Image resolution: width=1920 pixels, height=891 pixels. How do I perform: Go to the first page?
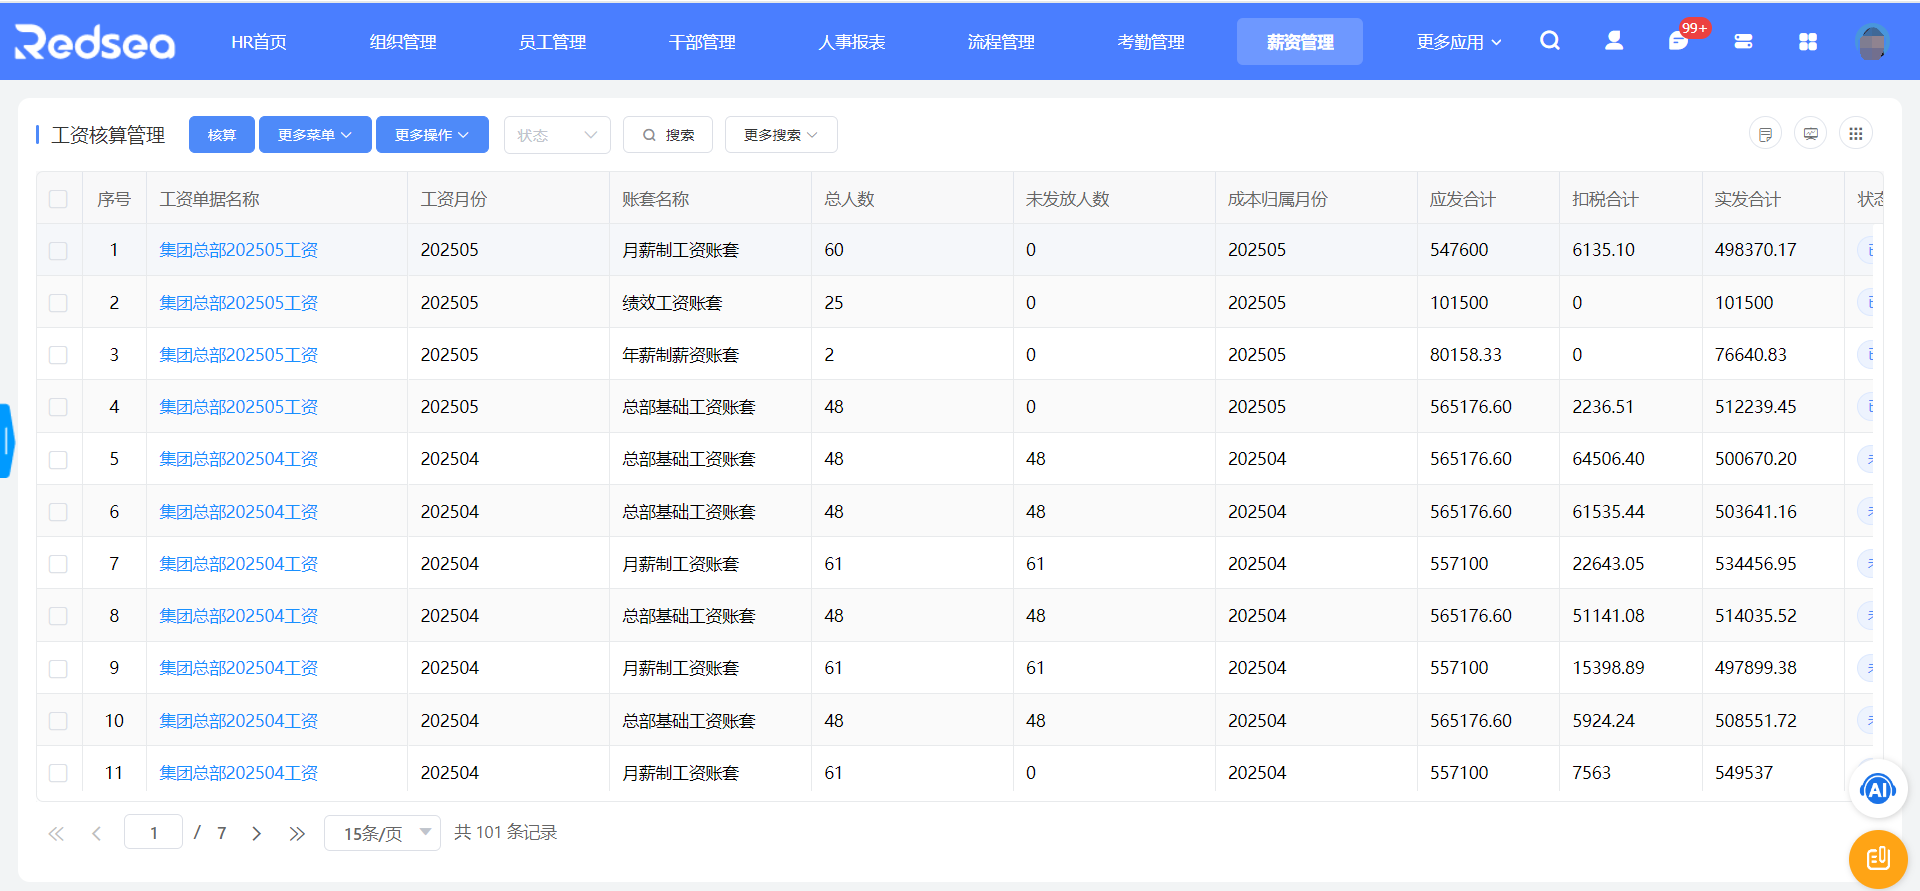pos(56,833)
